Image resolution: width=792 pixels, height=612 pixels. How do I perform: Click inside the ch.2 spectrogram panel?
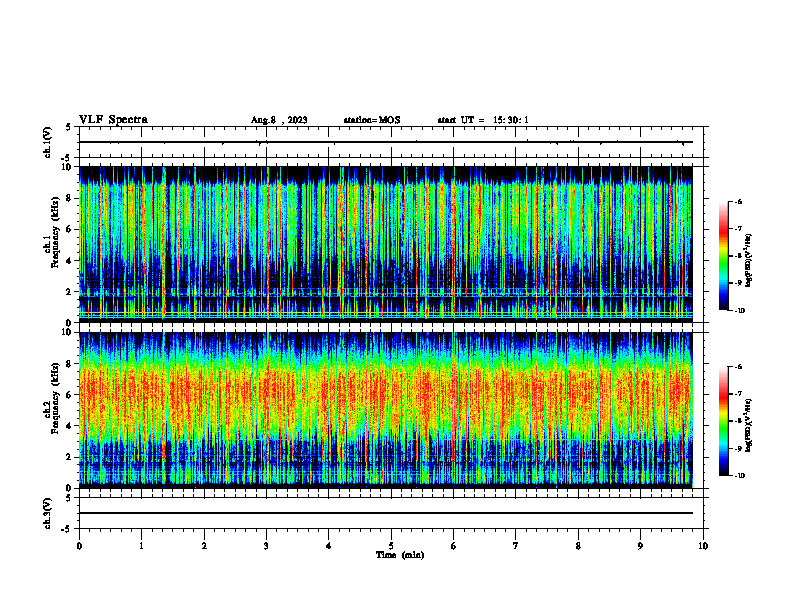pos(386,410)
